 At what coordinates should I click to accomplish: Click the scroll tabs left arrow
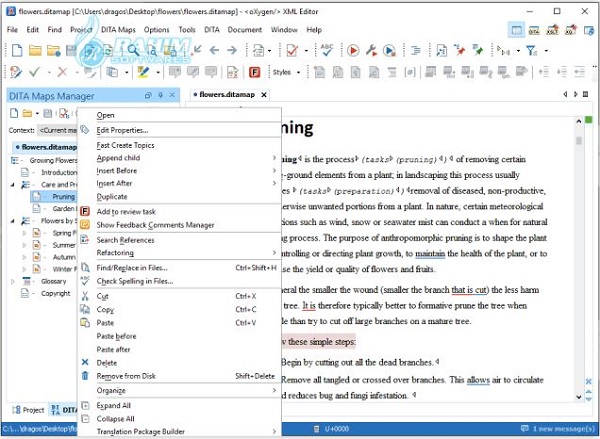565,94
